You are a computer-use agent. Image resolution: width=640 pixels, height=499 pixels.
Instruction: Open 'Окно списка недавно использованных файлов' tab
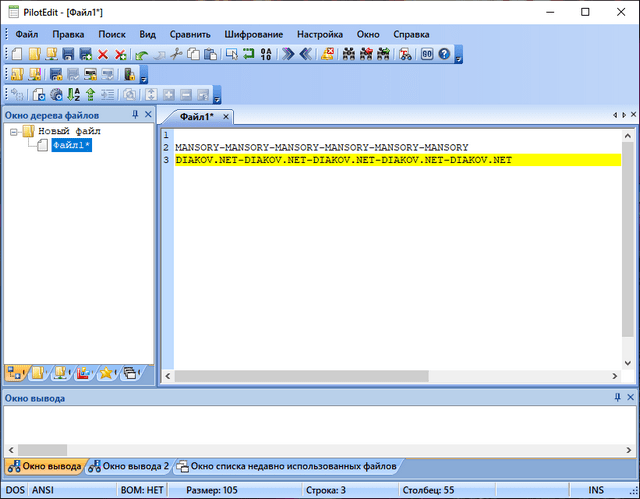point(287,466)
